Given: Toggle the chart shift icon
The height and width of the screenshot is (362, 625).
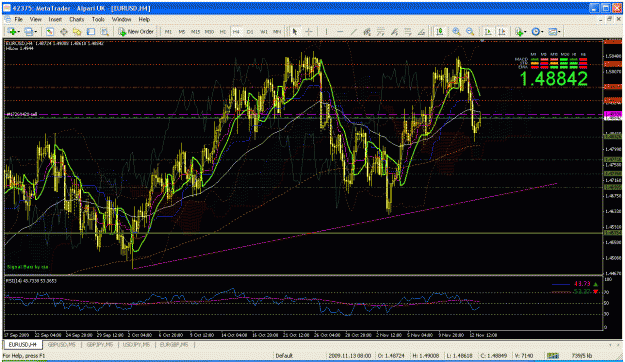Looking at the screenshot, I should tap(502, 31).
